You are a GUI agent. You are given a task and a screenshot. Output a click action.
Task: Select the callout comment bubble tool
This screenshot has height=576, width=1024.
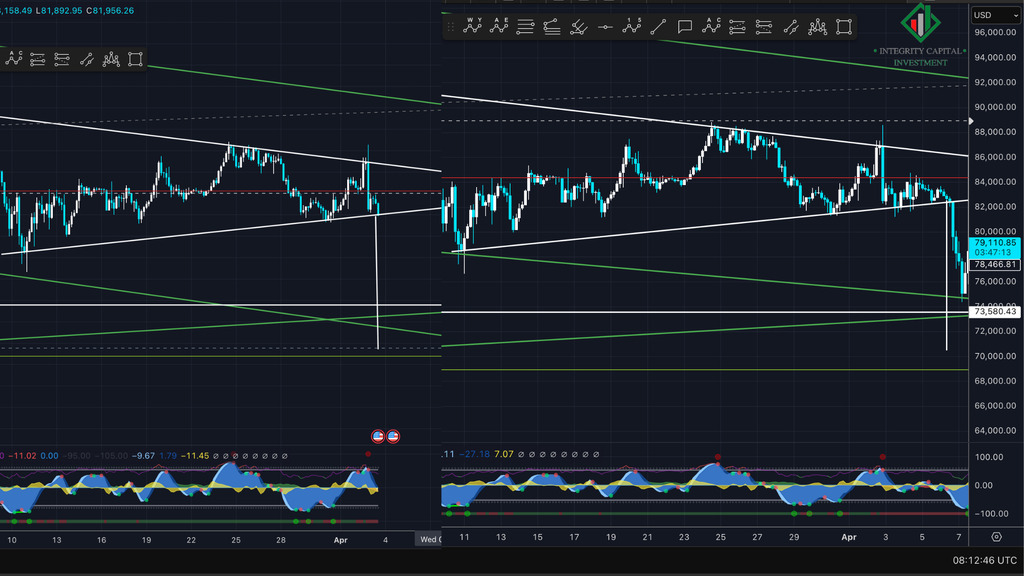684,27
